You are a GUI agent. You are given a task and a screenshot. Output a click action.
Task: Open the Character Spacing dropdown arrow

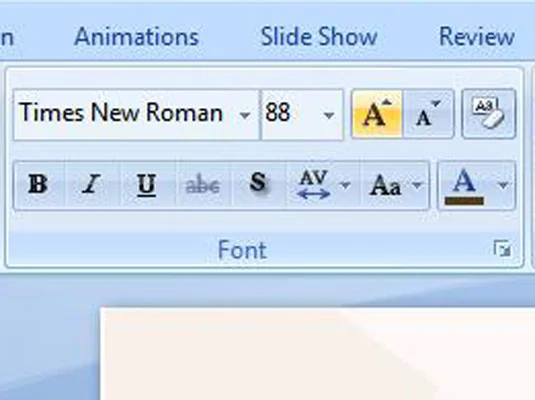pyautogui.click(x=346, y=185)
